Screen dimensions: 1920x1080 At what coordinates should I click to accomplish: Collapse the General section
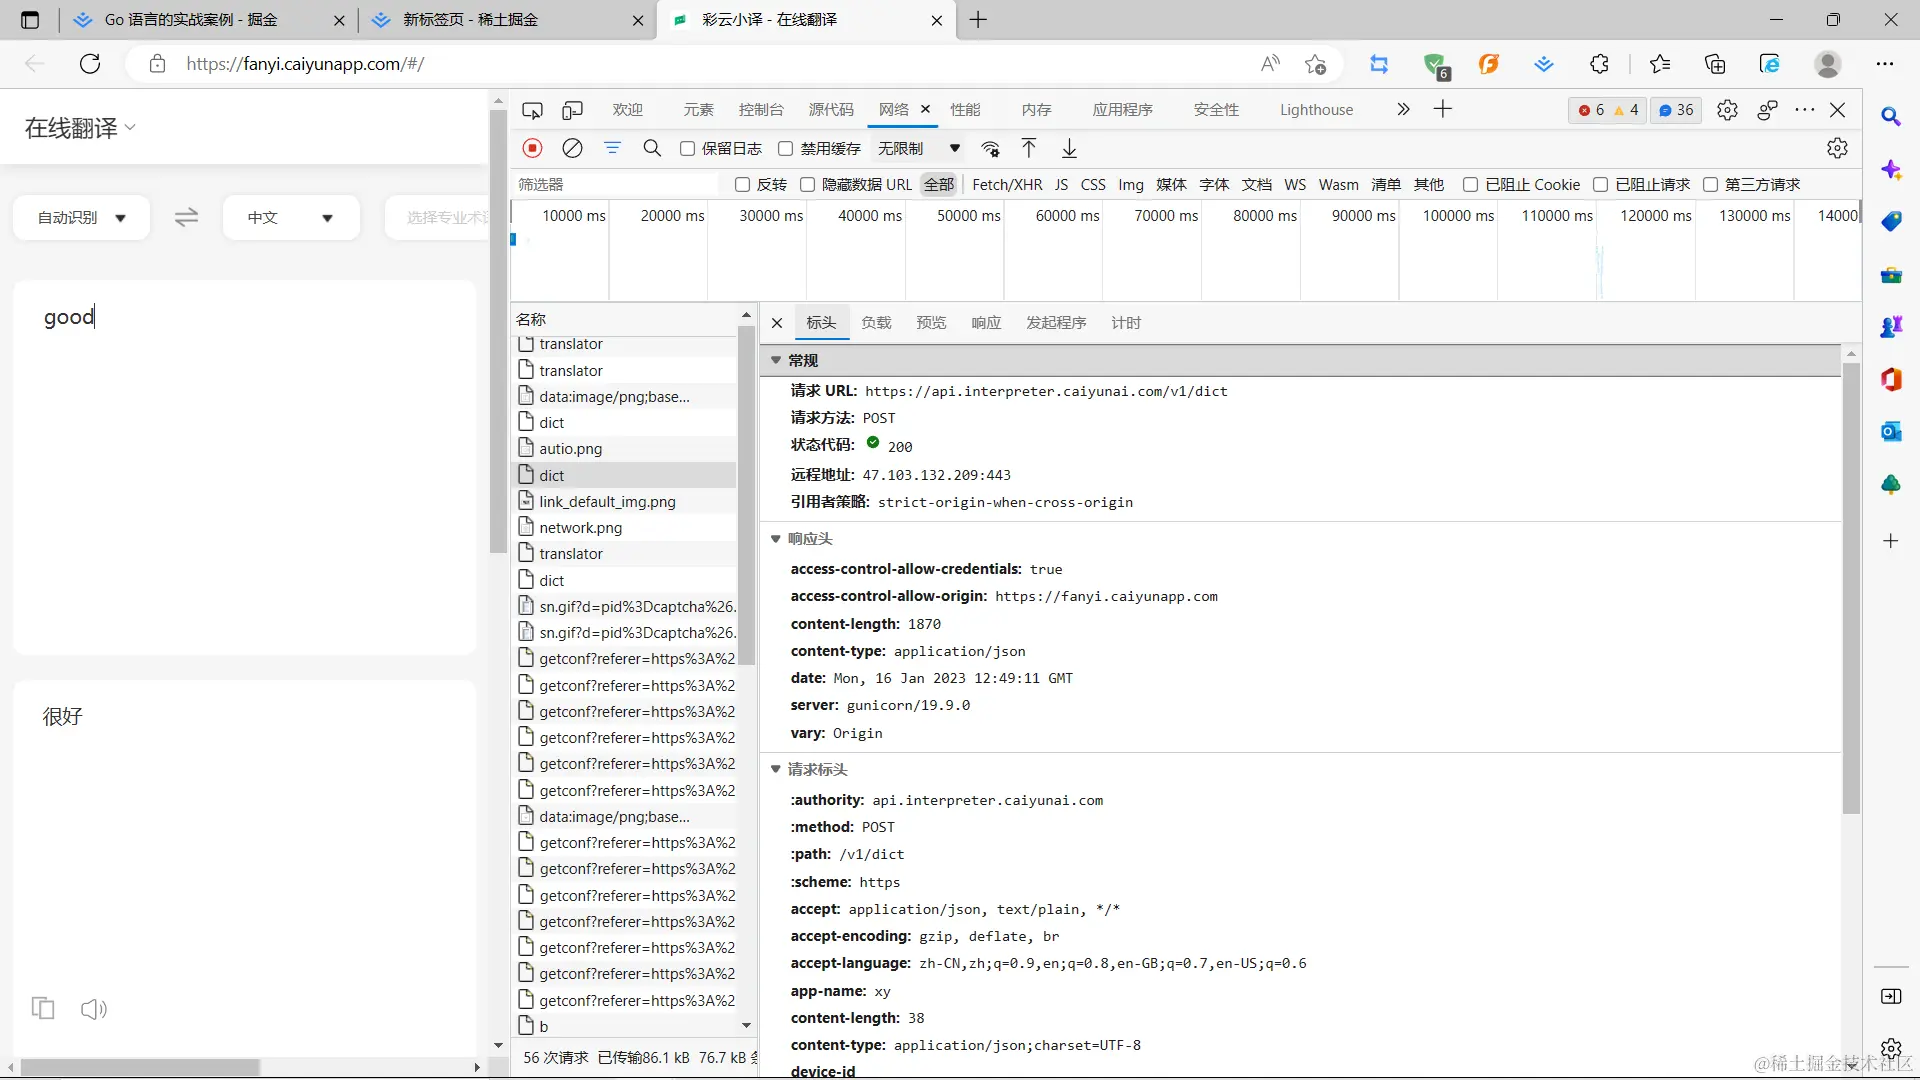775,360
